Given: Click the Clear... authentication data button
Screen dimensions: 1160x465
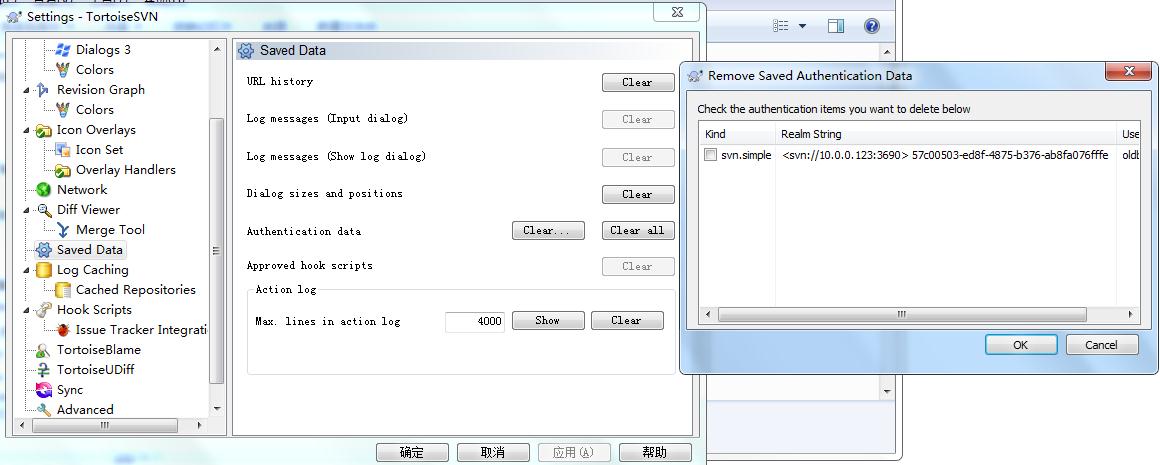Looking at the screenshot, I should click(x=548, y=231).
